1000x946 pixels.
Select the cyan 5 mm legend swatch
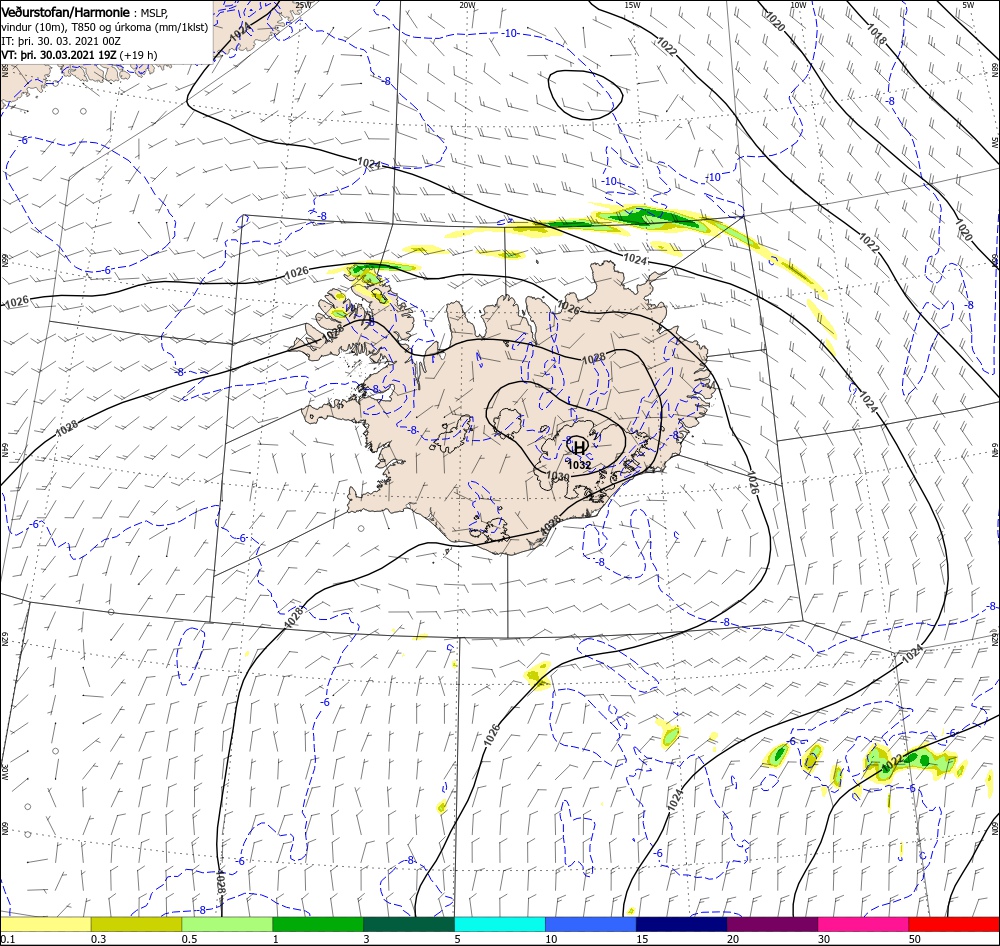pyautogui.click(x=500, y=924)
